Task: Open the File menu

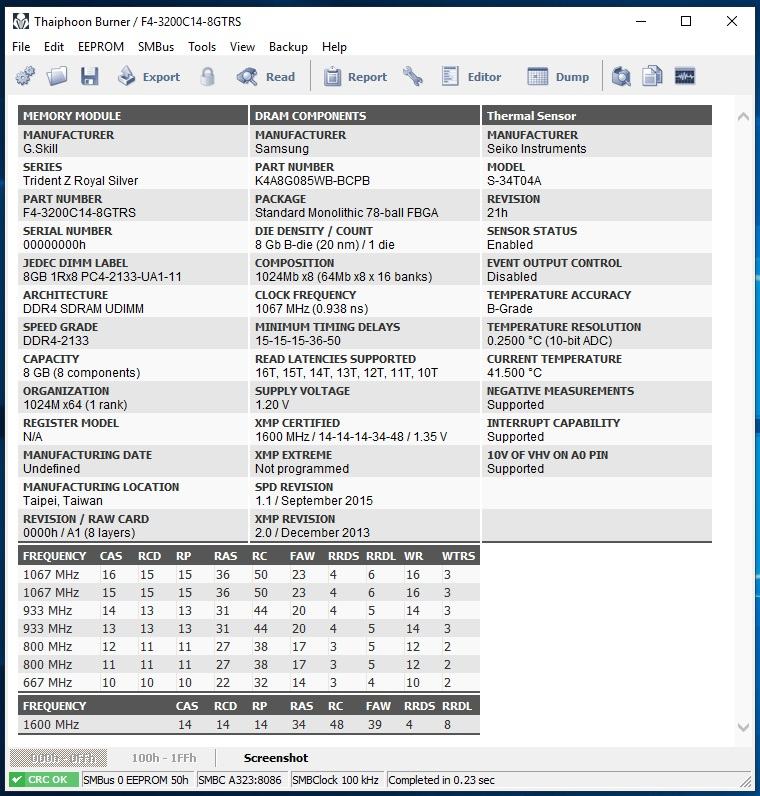Action: click(x=21, y=47)
